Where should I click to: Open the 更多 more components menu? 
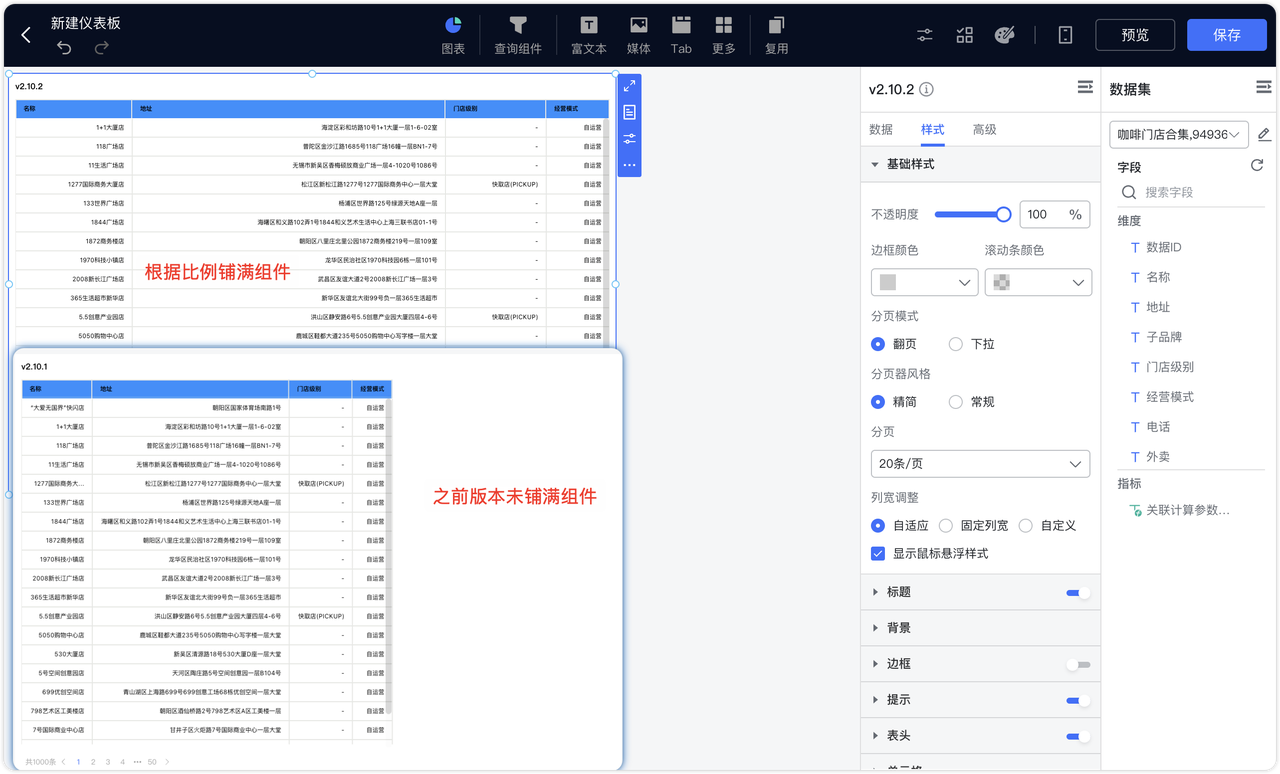tap(724, 35)
